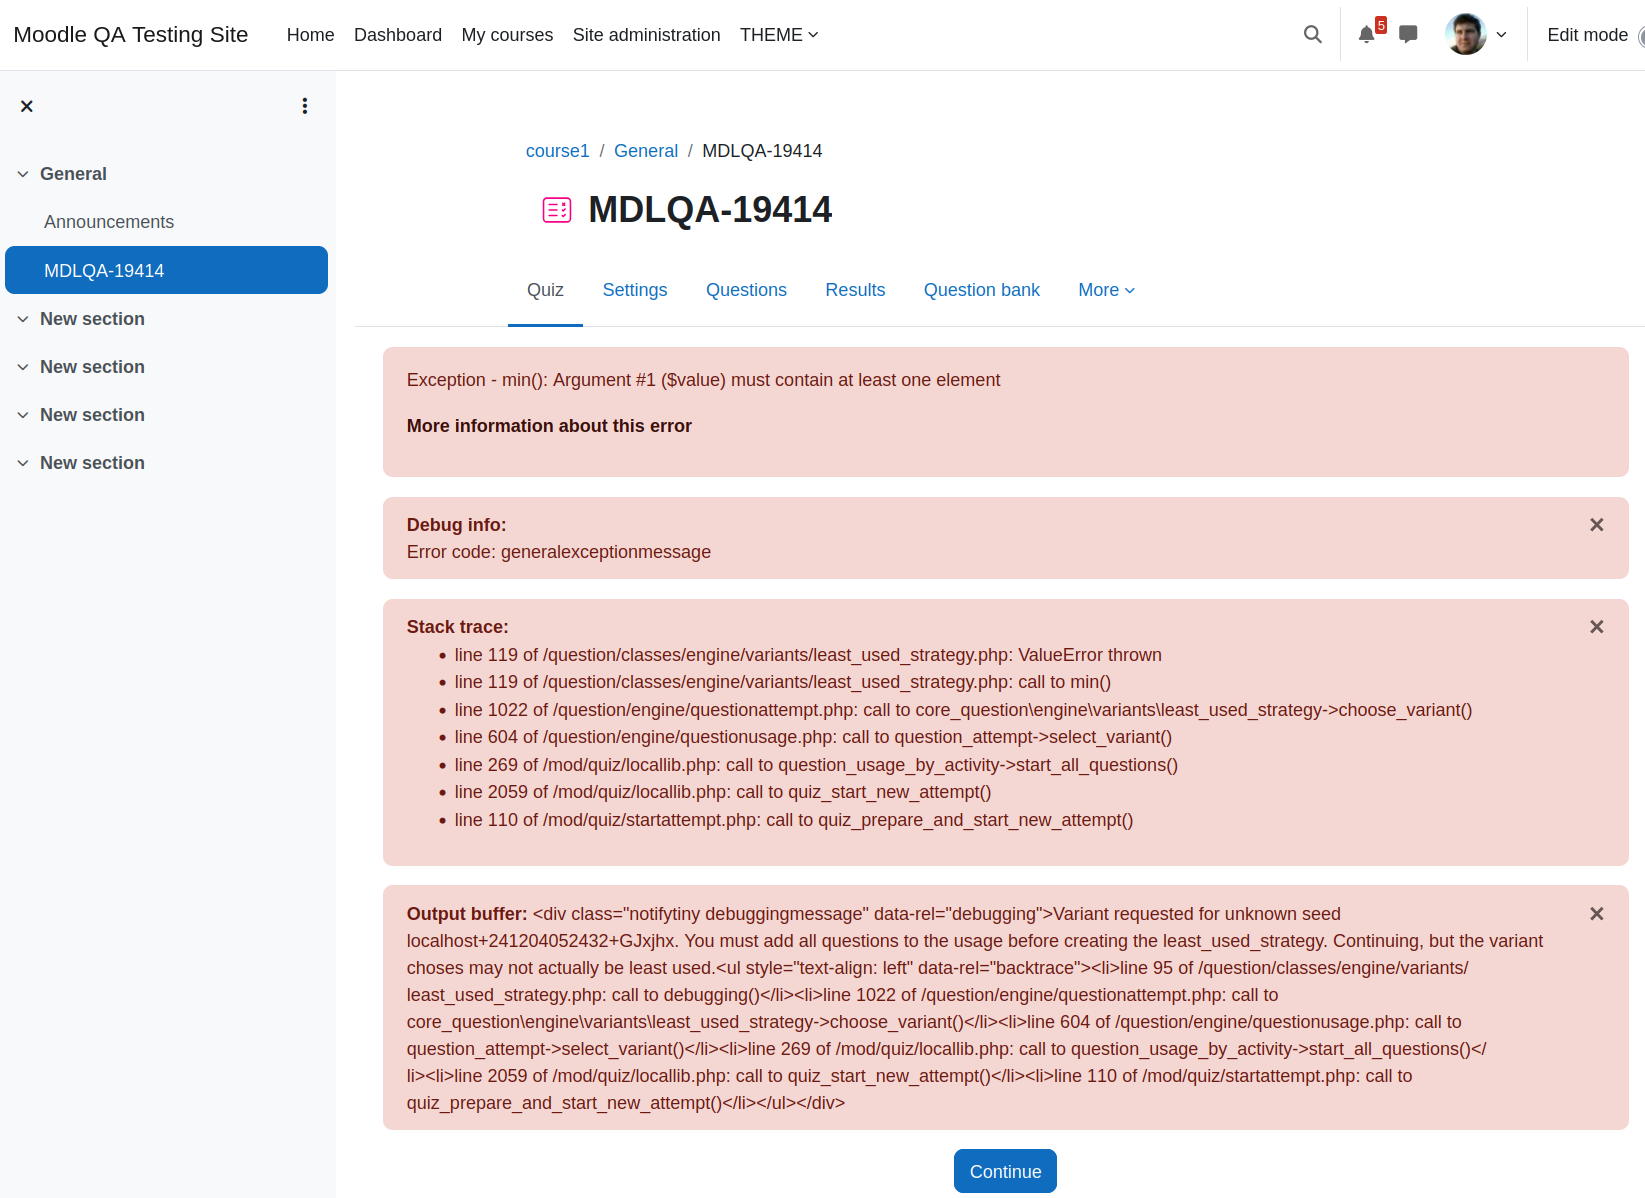This screenshot has height=1198, width=1645.
Task: Click the MDLQA-19414 breadcrumb text
Action: coord(762,151)
